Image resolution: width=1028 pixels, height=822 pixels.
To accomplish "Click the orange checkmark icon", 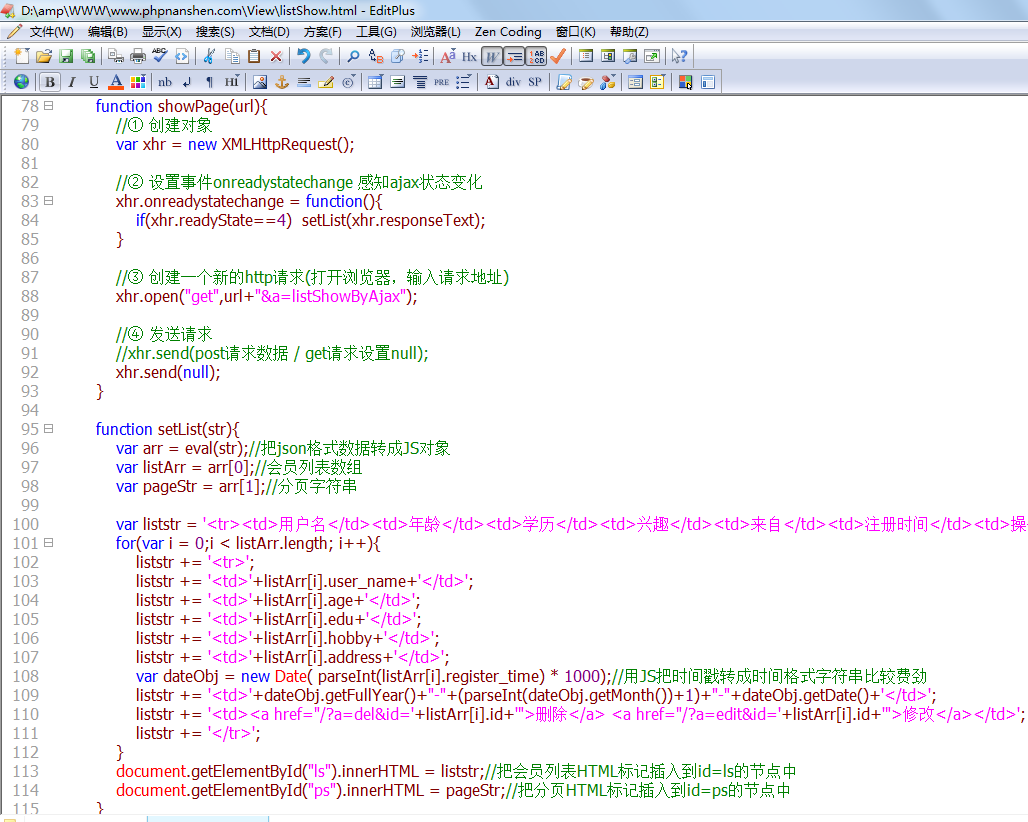I will [559, 56].
